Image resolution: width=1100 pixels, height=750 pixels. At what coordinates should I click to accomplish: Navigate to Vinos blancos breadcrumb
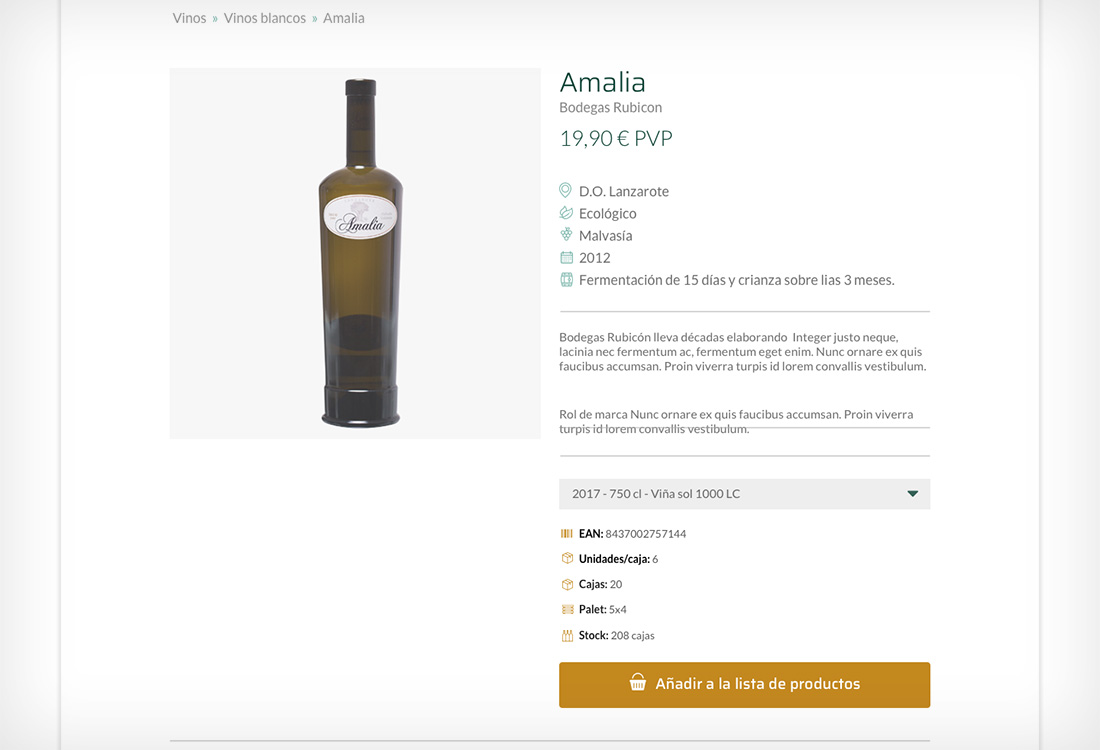tap(265, 18)
